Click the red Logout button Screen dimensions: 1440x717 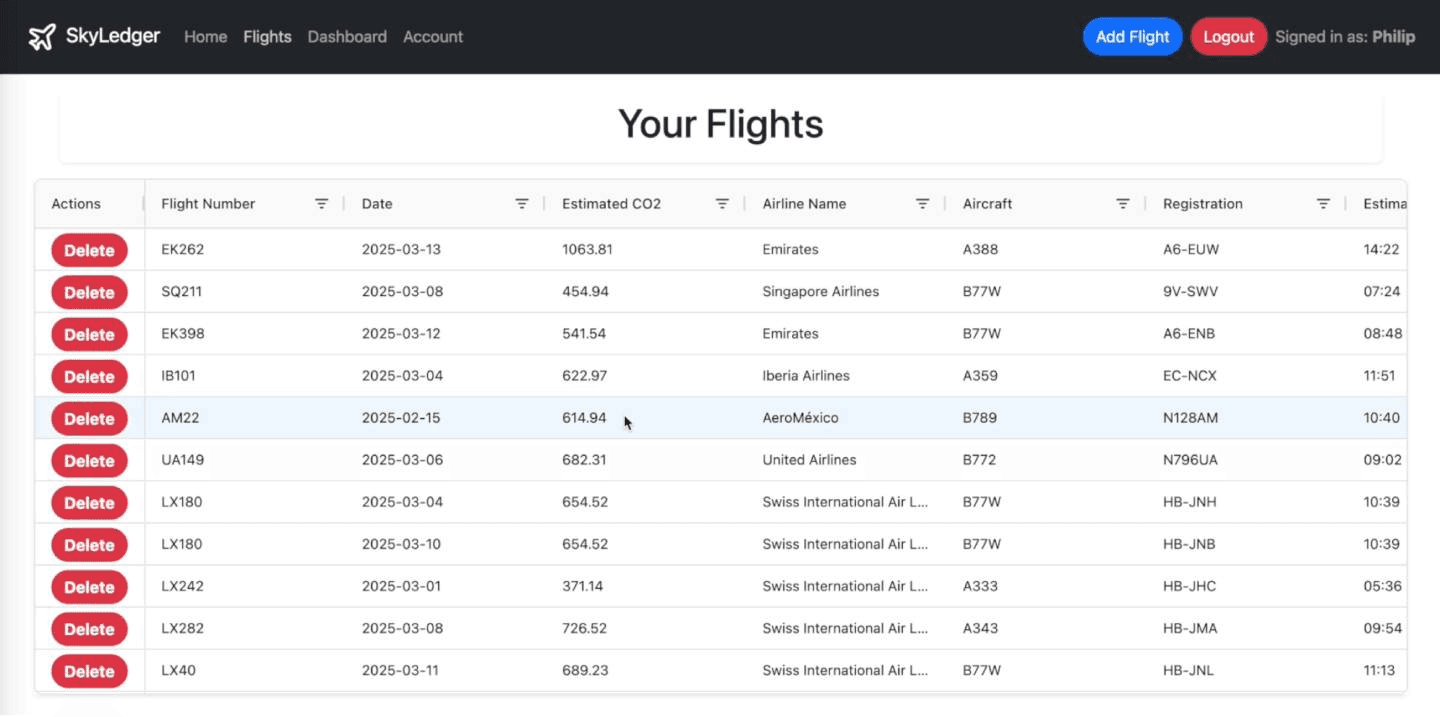click(1228, 37)
